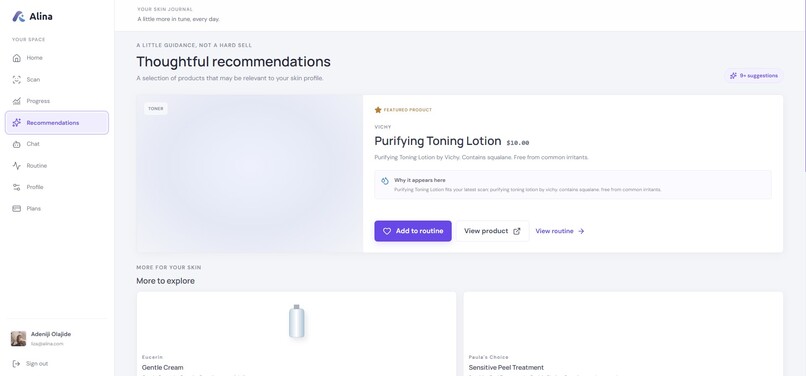The image size is (806, 376).
Task: Select the Scan icon in sidebar
Action: [16, 80]
